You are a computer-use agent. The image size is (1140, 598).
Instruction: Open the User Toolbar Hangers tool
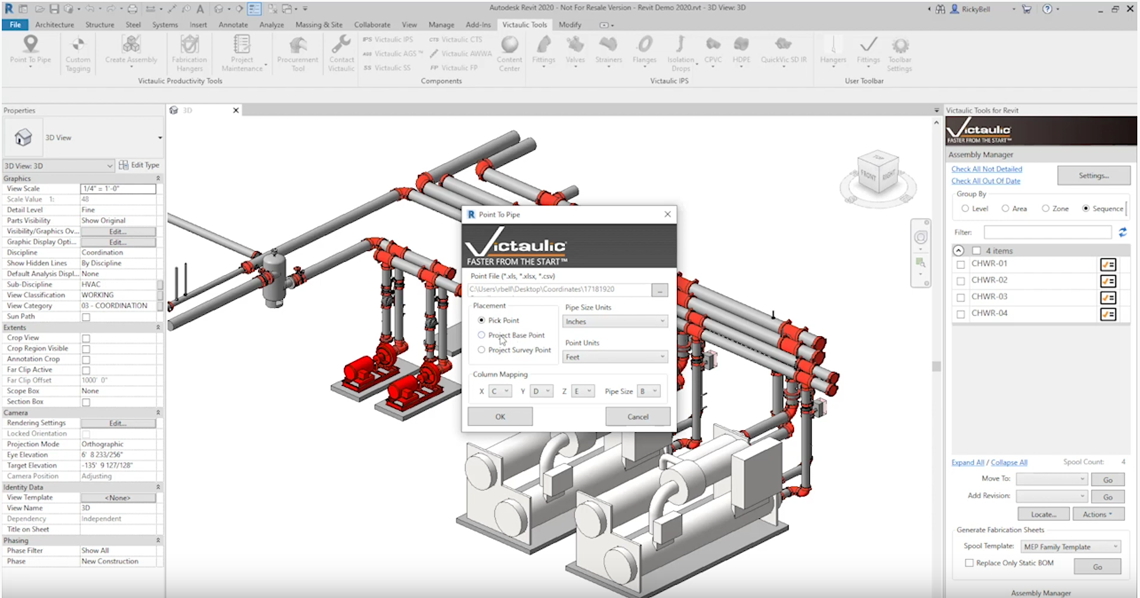point(833,52)
